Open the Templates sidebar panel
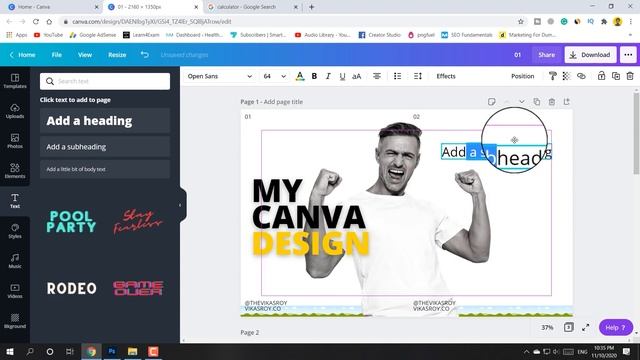 pos(15,81)
